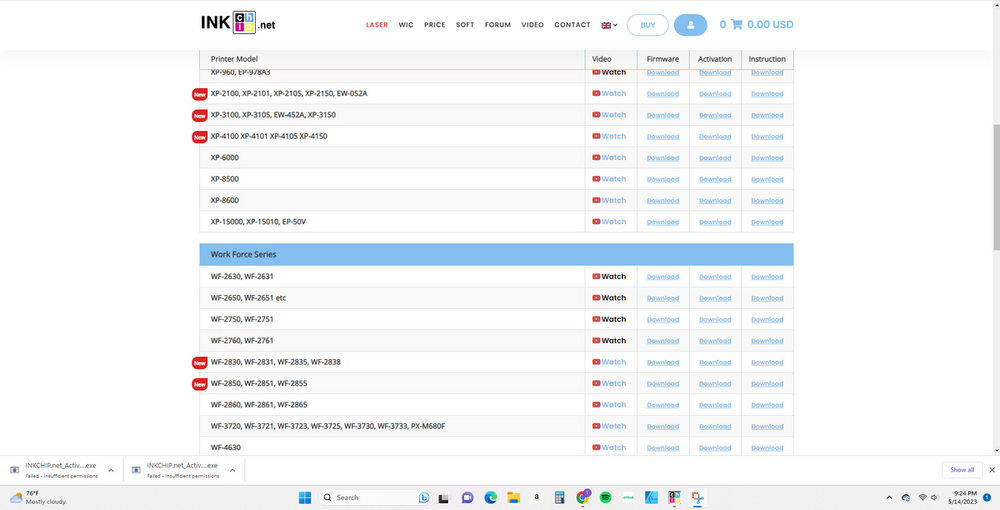
Task: Watch video for WF-2630, WF-2631
Action: tap(609, 276)
